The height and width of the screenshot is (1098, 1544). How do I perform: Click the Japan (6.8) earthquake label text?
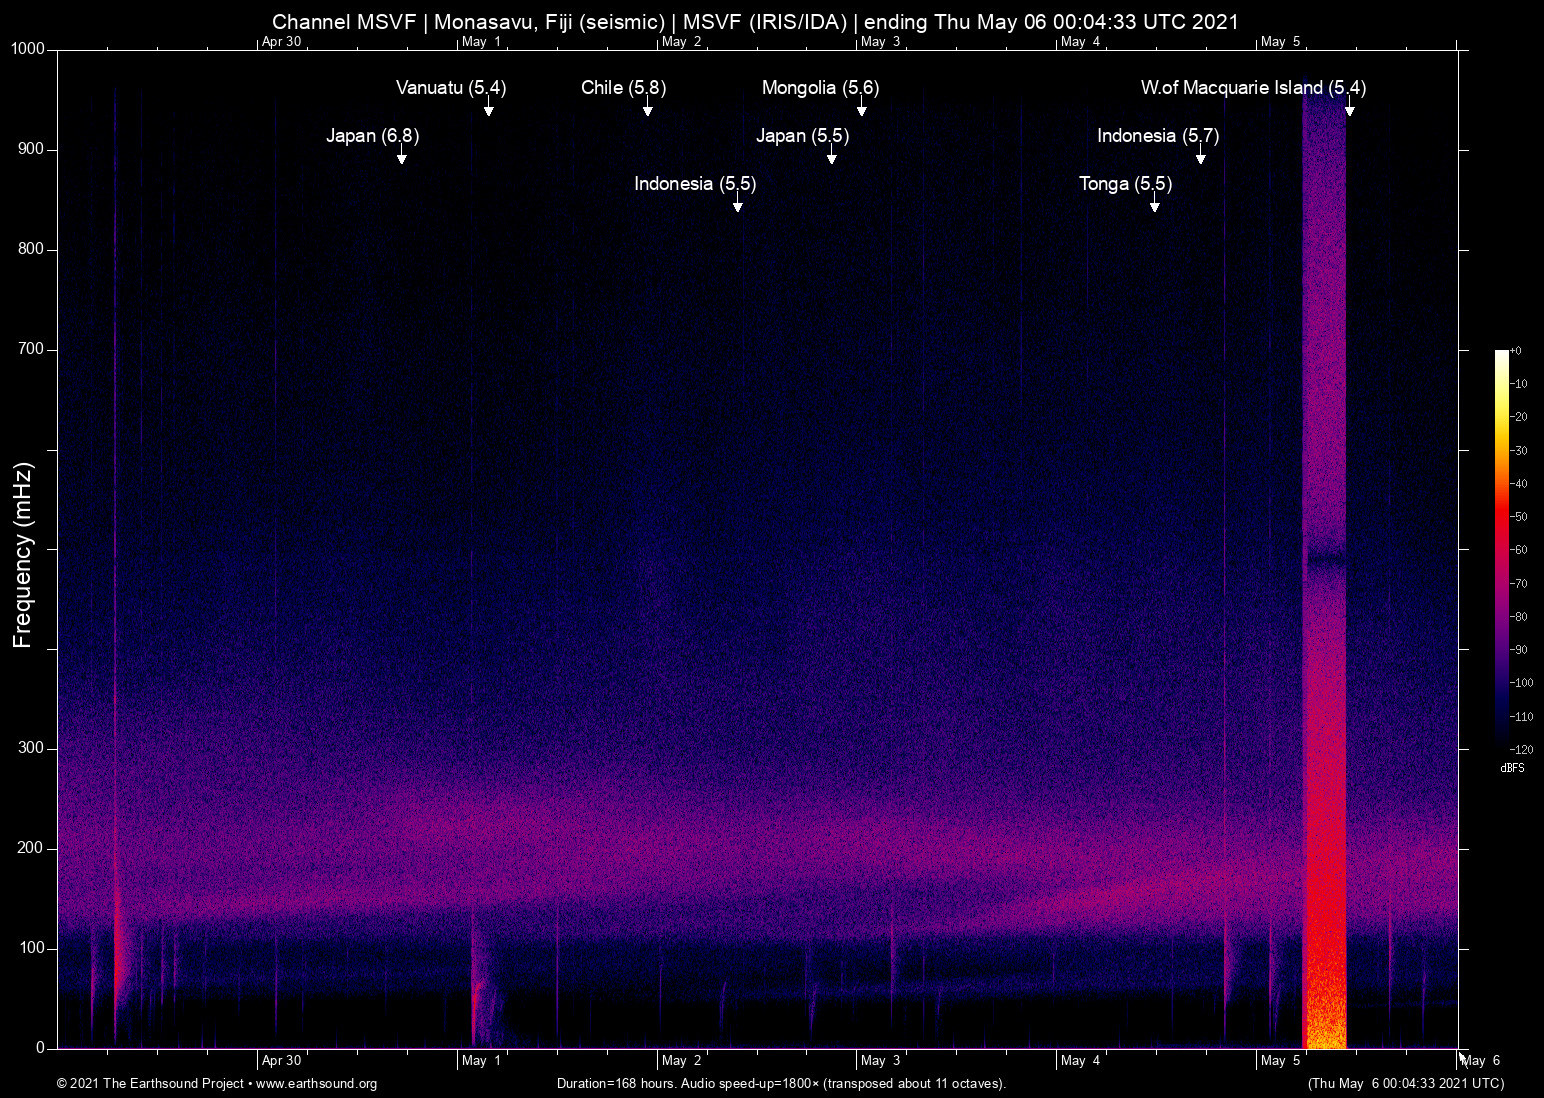(372, 136)
